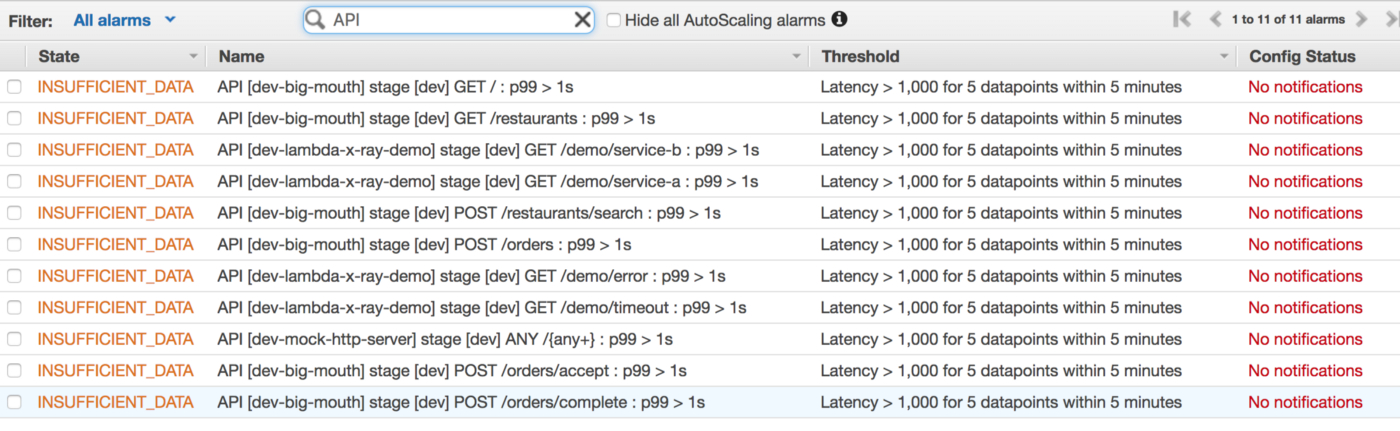Open the AutoScaling alarms info icon
This screenshot has width=1400, height=431.
pos(840,19)
